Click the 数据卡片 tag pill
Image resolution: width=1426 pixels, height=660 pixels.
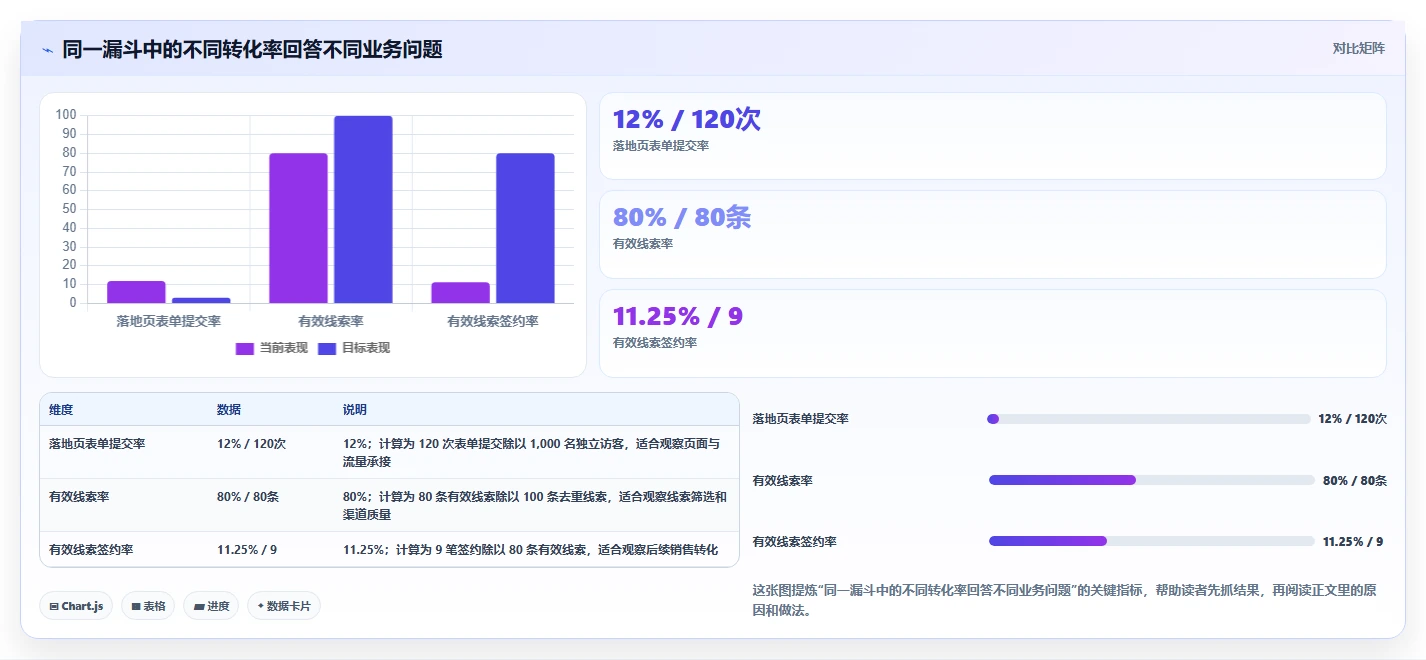tap(284, 606)
